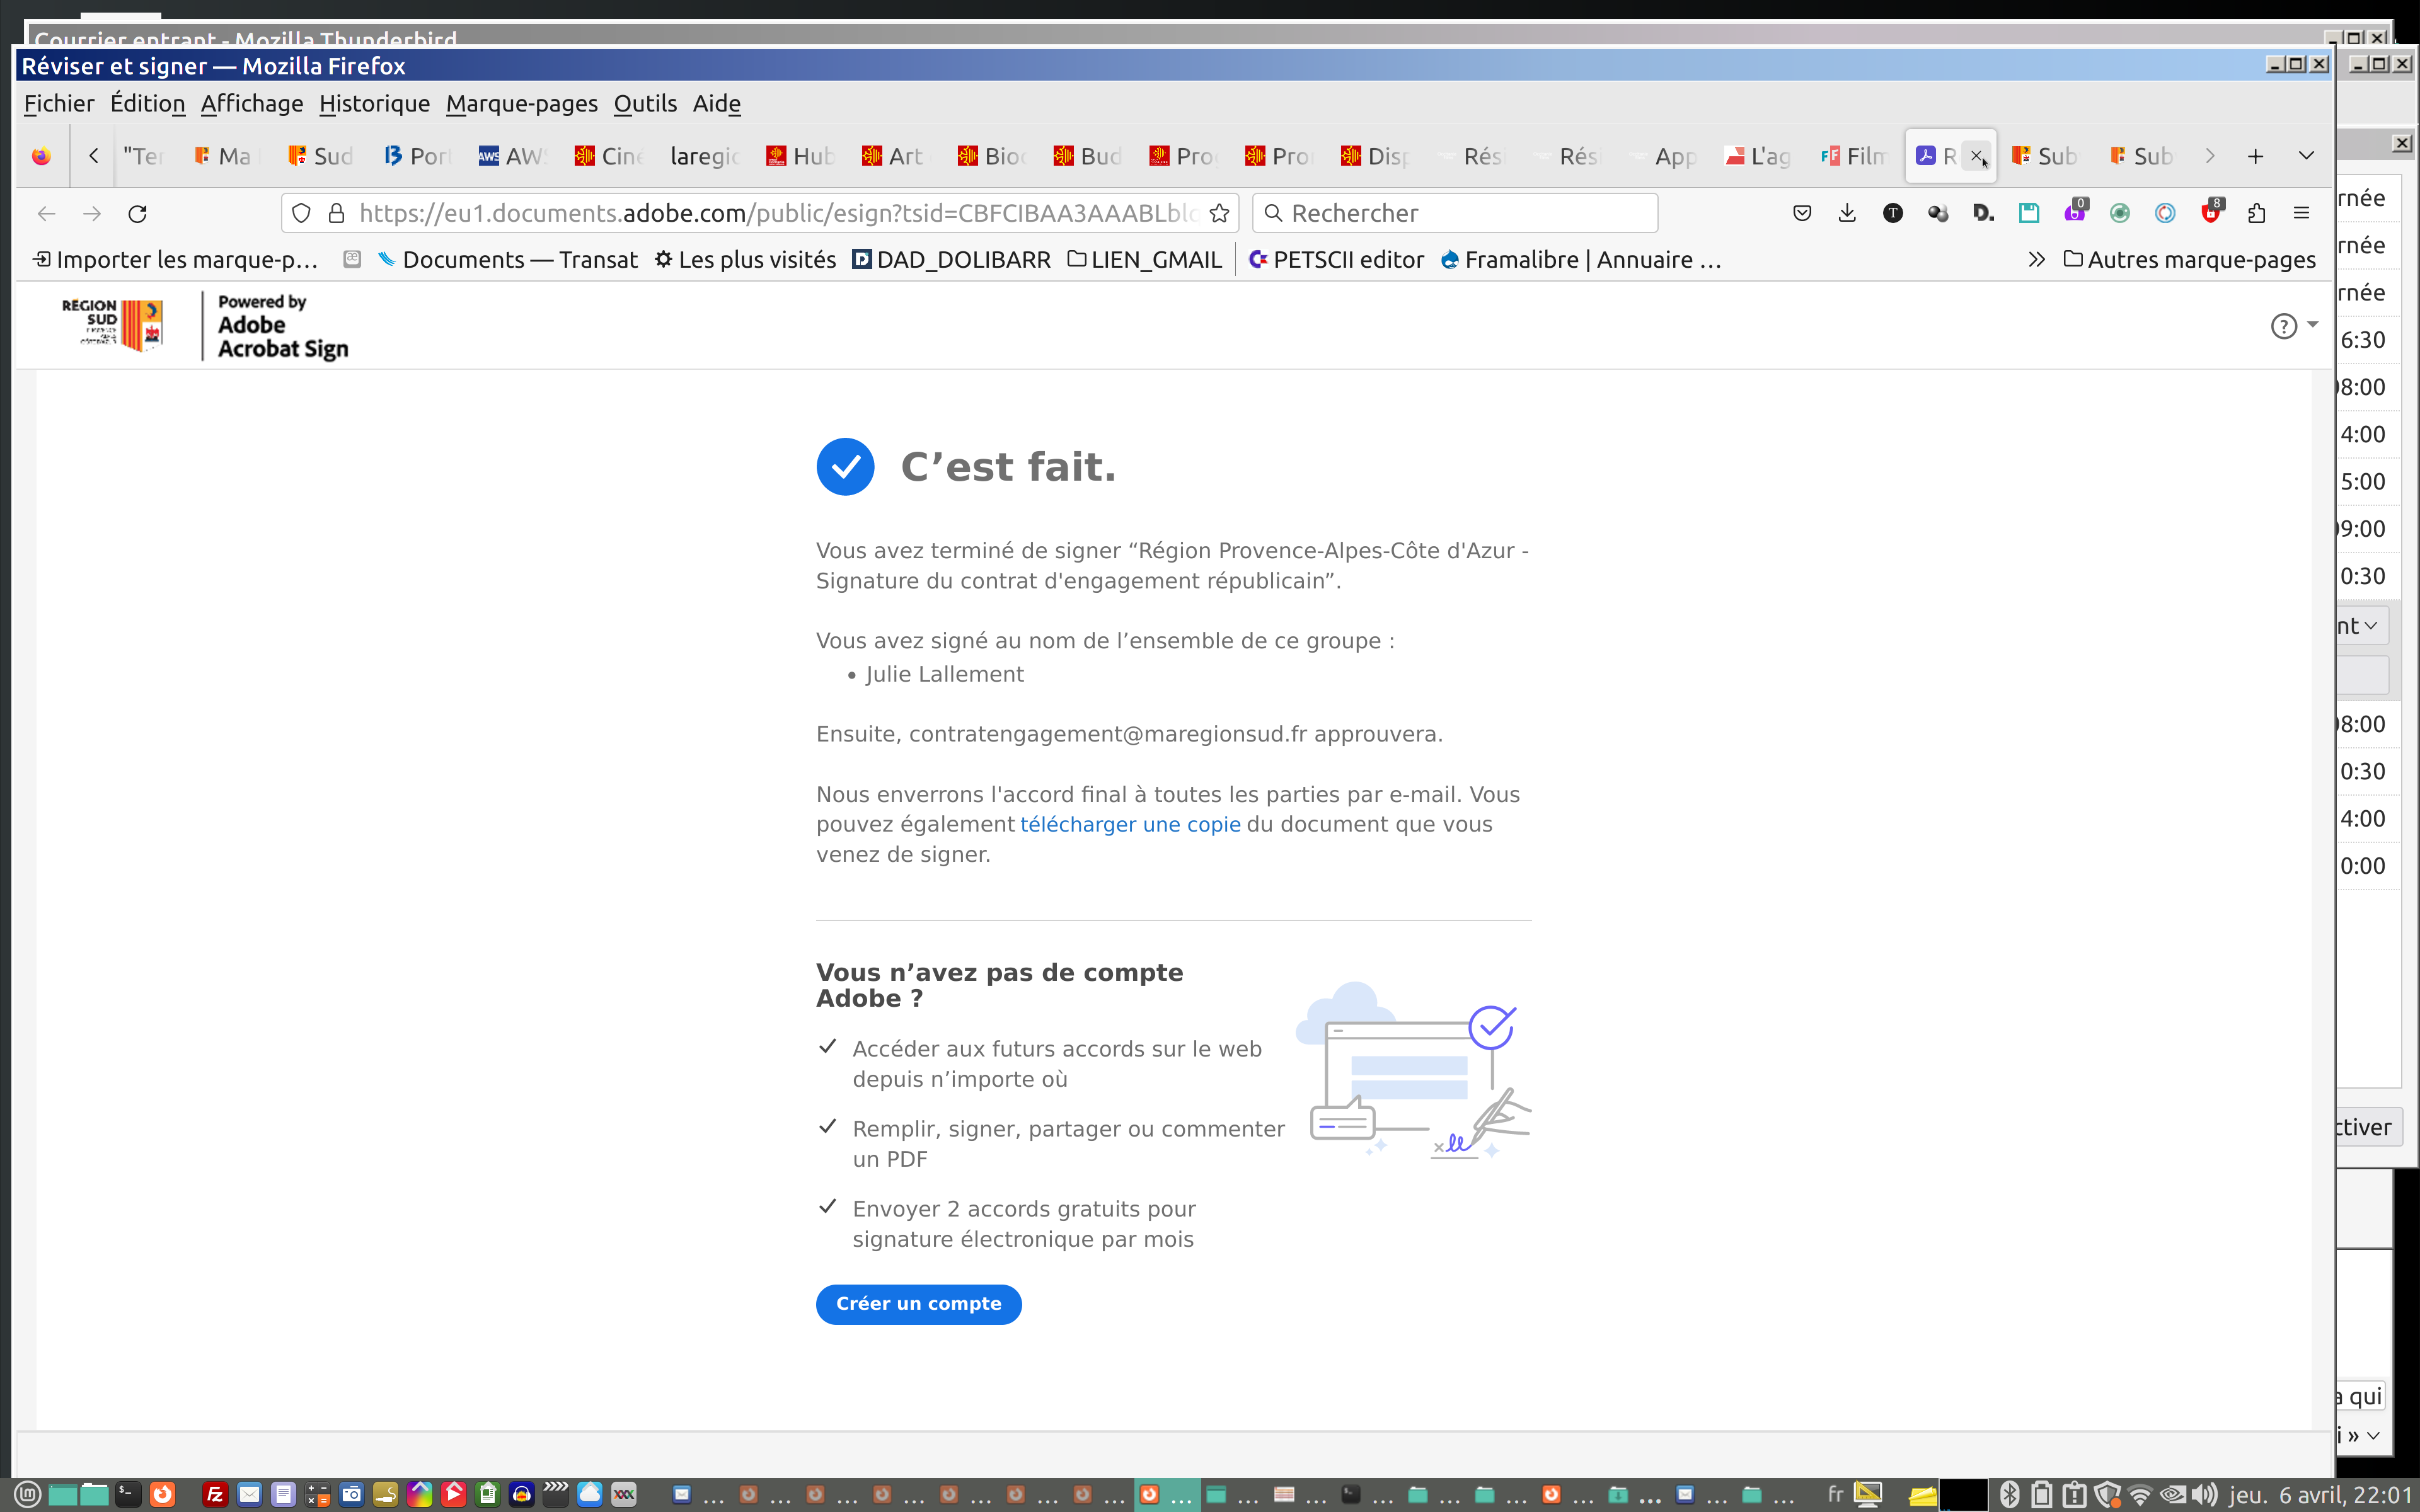Open the Pocket save icon
2420x1512 pixels.
pyautogui.click(x=1802, y=213)
